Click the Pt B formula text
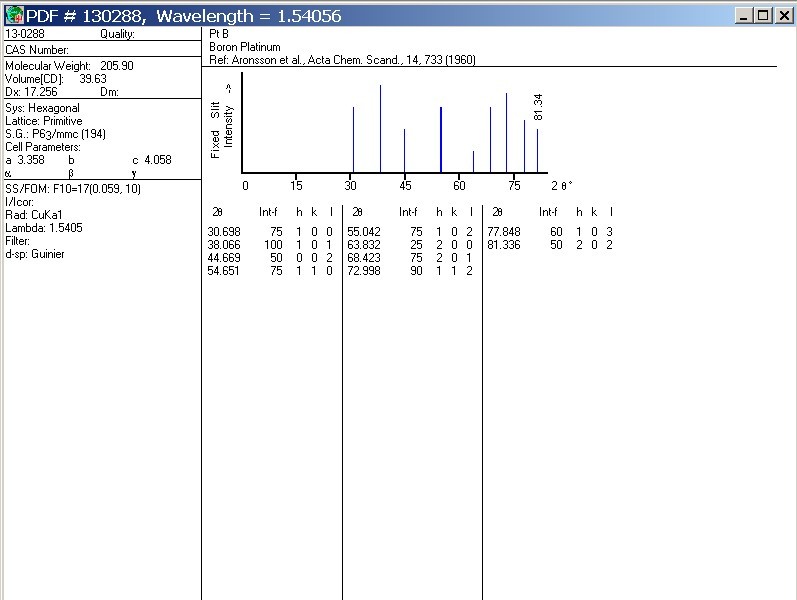Screen dimensions: 797x600 pos(219,34)
